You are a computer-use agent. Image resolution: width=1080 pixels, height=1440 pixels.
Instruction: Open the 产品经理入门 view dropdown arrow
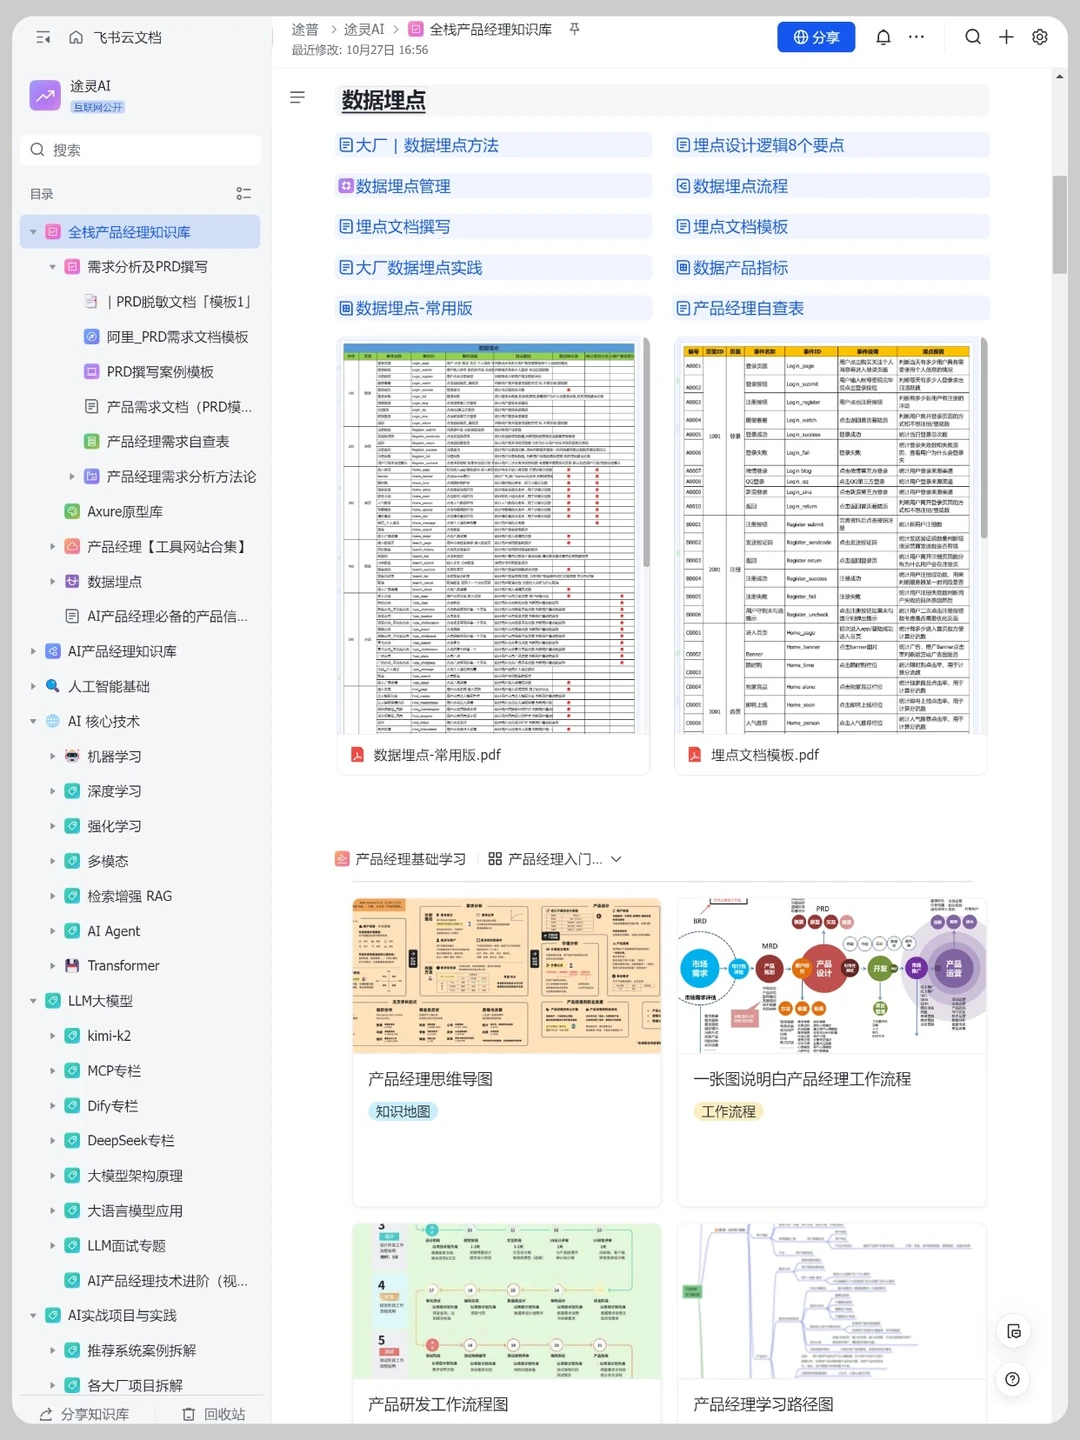click(x=616, y=859)
